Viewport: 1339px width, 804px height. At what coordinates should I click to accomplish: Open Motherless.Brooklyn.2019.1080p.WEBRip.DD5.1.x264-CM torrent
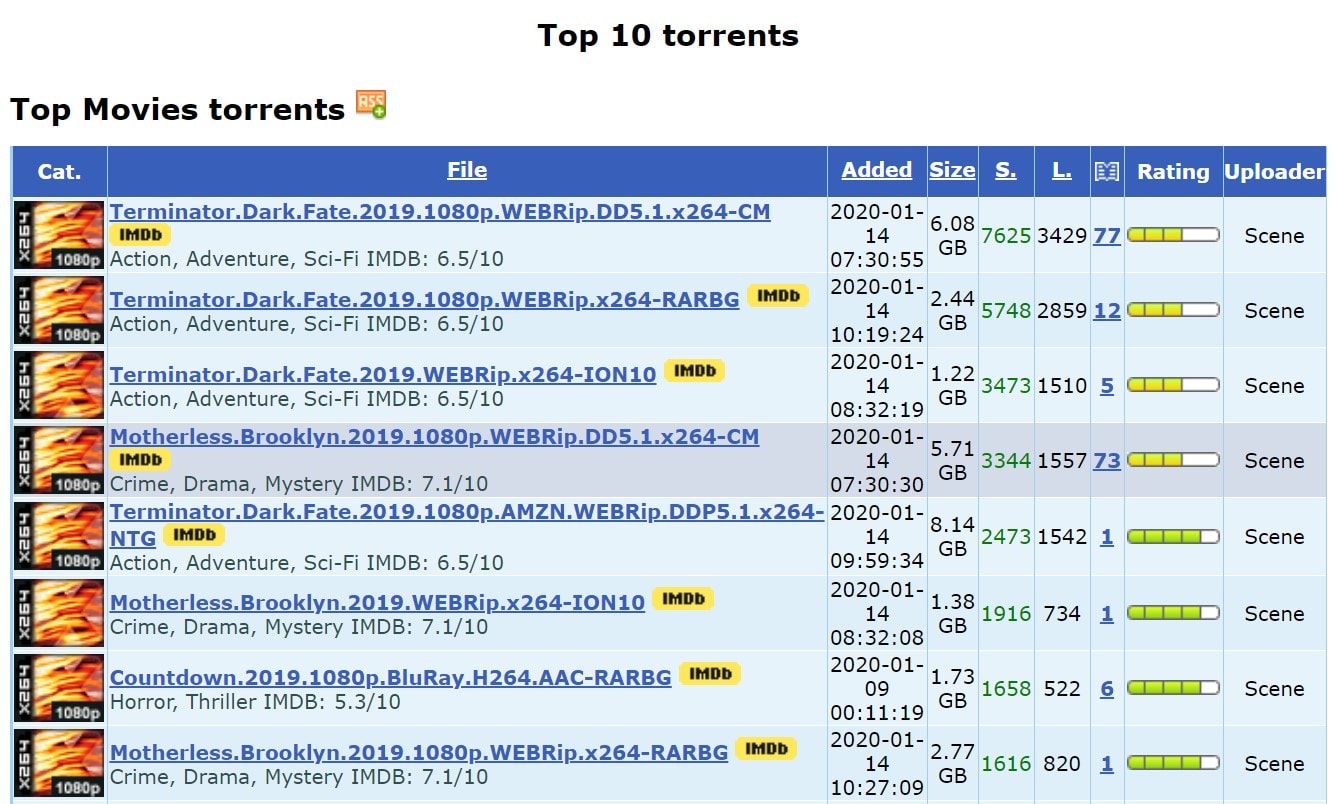[434, 437]
